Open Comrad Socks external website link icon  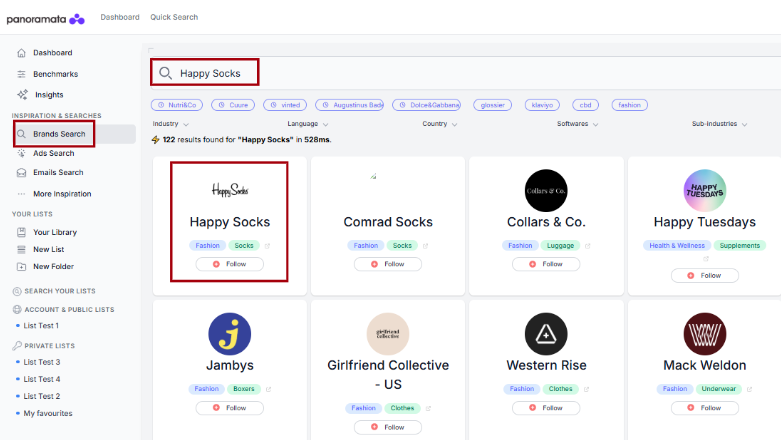425,246
